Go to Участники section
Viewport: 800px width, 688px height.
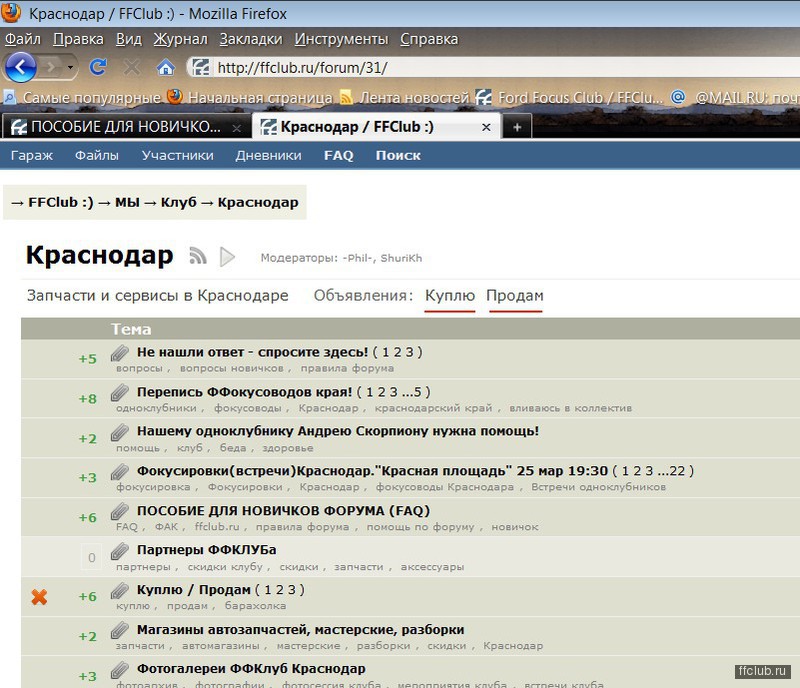(x=178, y=155)
